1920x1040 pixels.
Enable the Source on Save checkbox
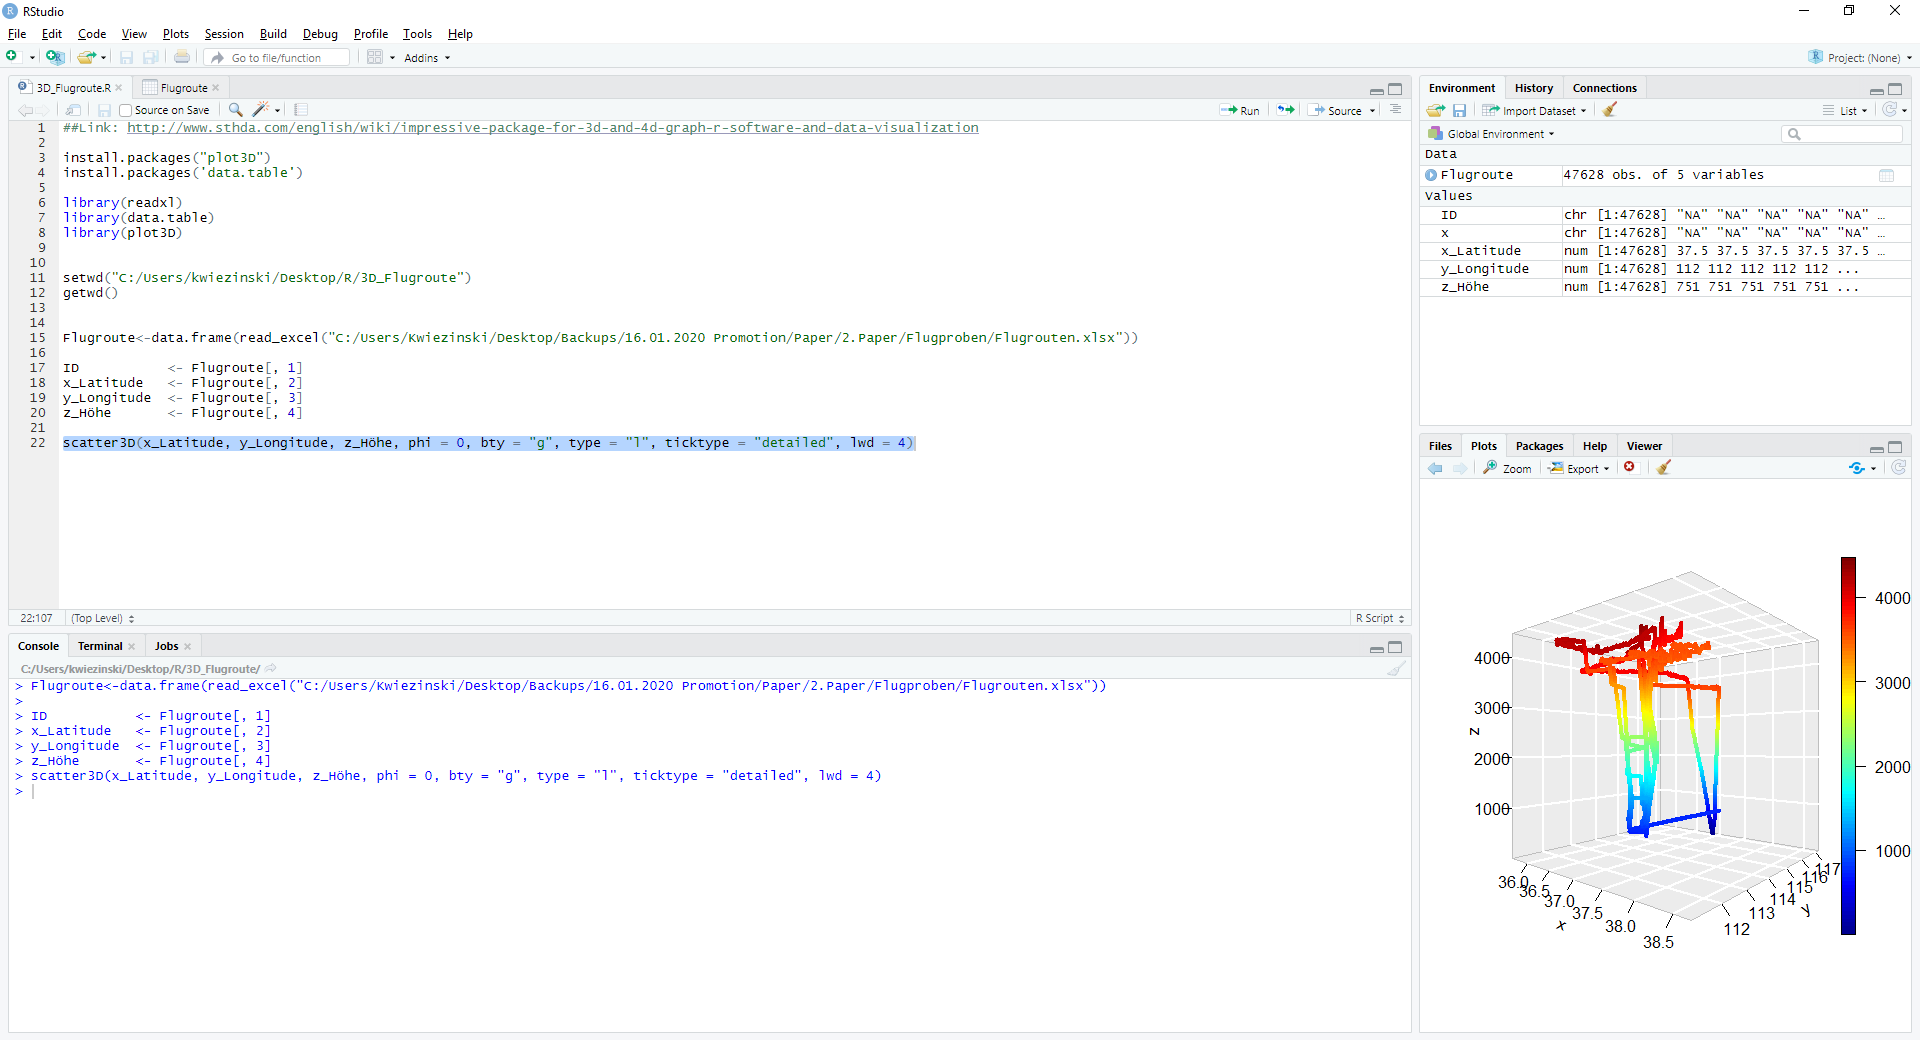[x=126, y=111]
